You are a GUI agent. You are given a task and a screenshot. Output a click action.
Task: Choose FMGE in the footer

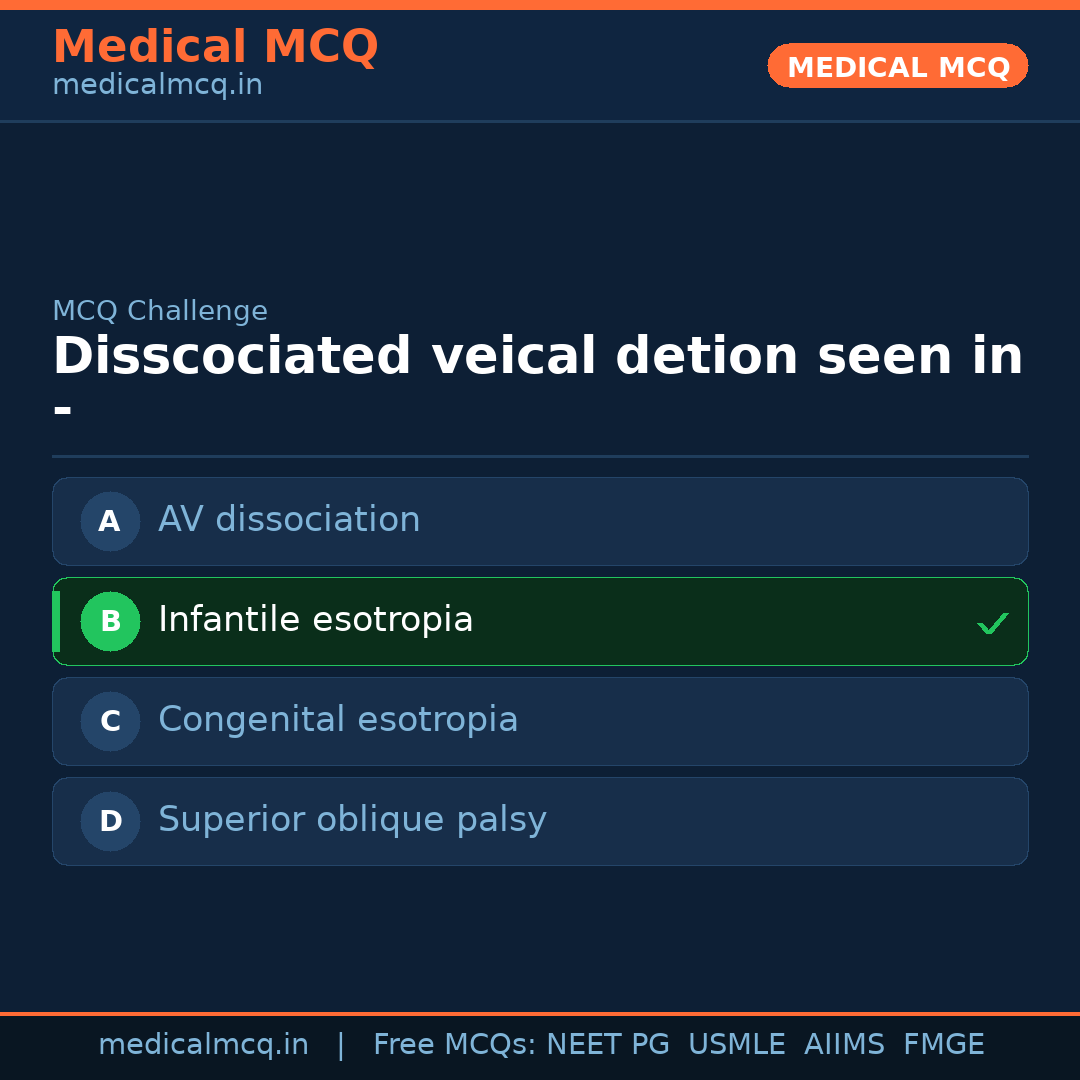click(943, 1045)
